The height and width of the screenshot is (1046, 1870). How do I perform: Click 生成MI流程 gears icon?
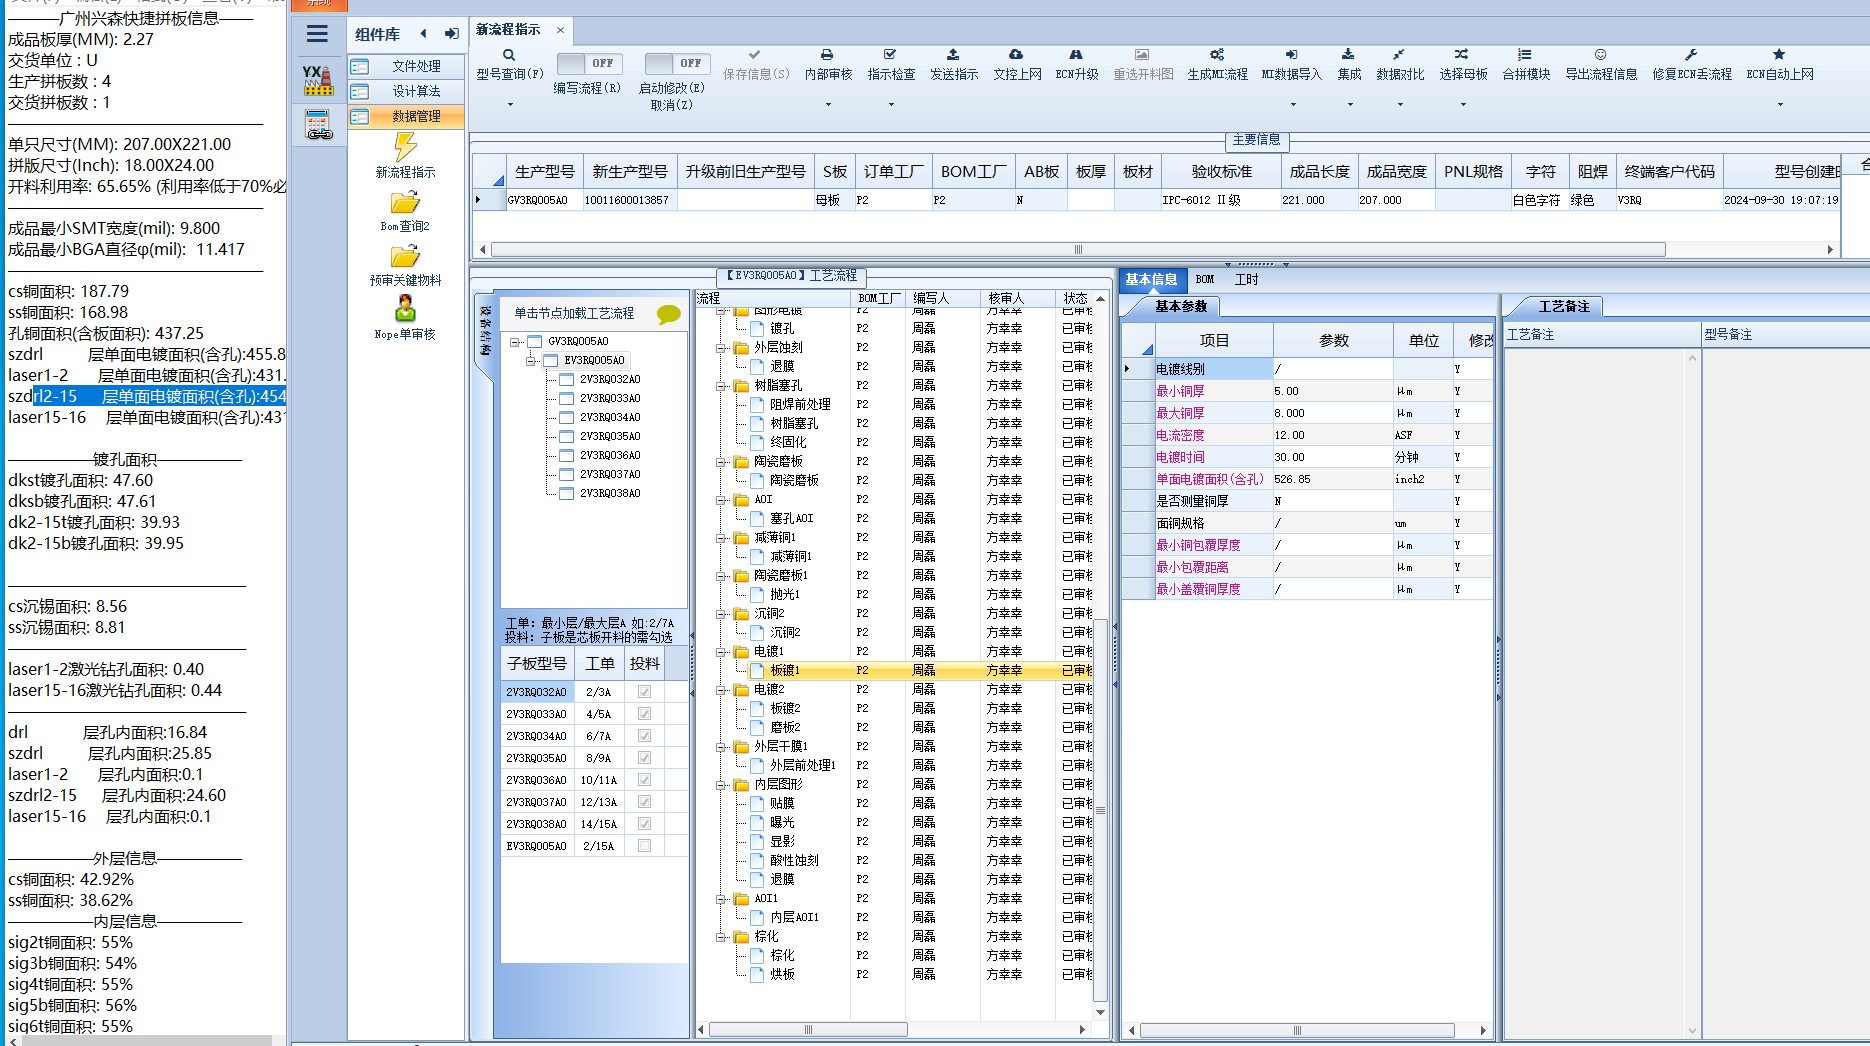point(1217,55)
